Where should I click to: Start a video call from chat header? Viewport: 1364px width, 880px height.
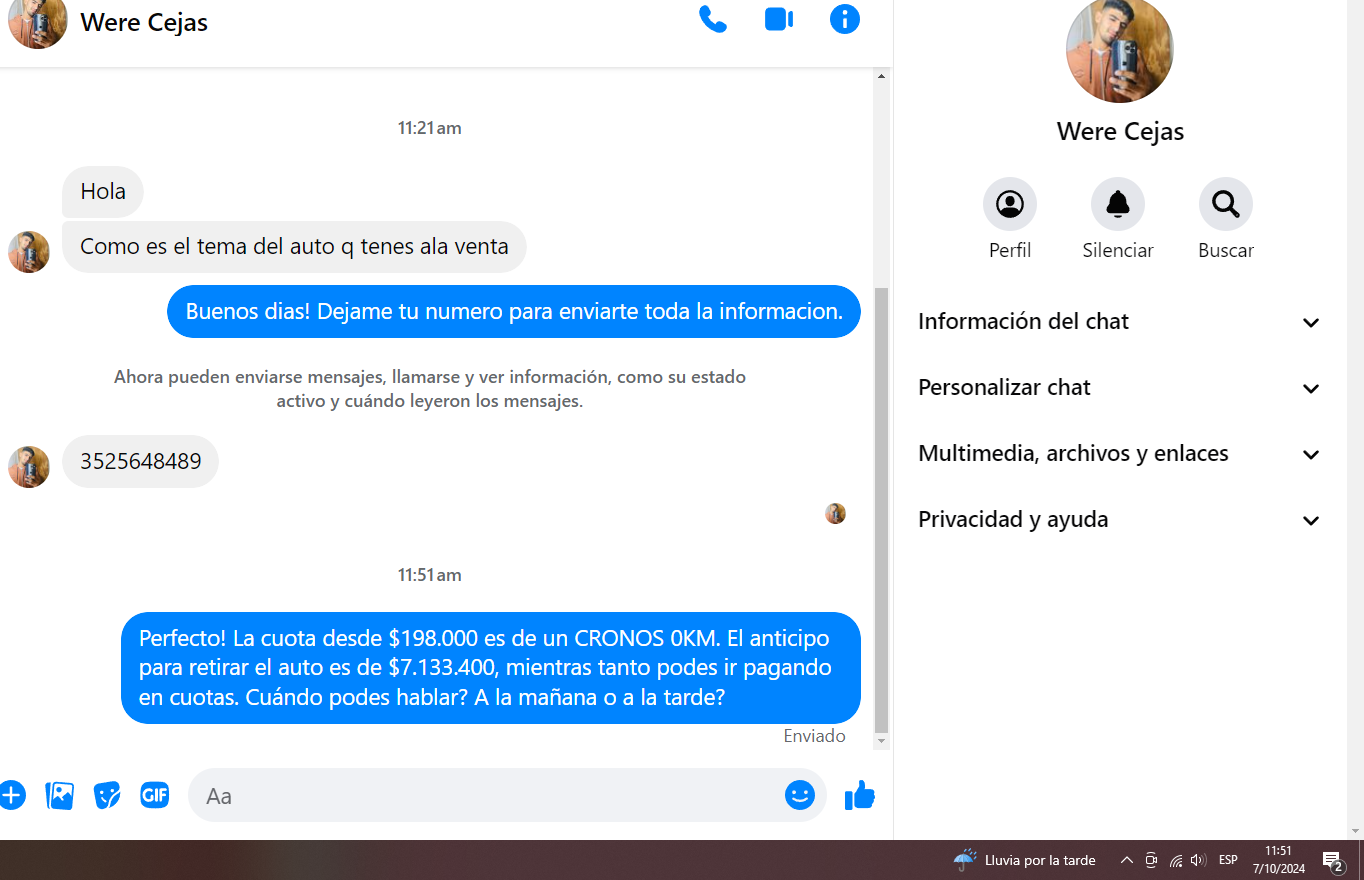(778, 20)
